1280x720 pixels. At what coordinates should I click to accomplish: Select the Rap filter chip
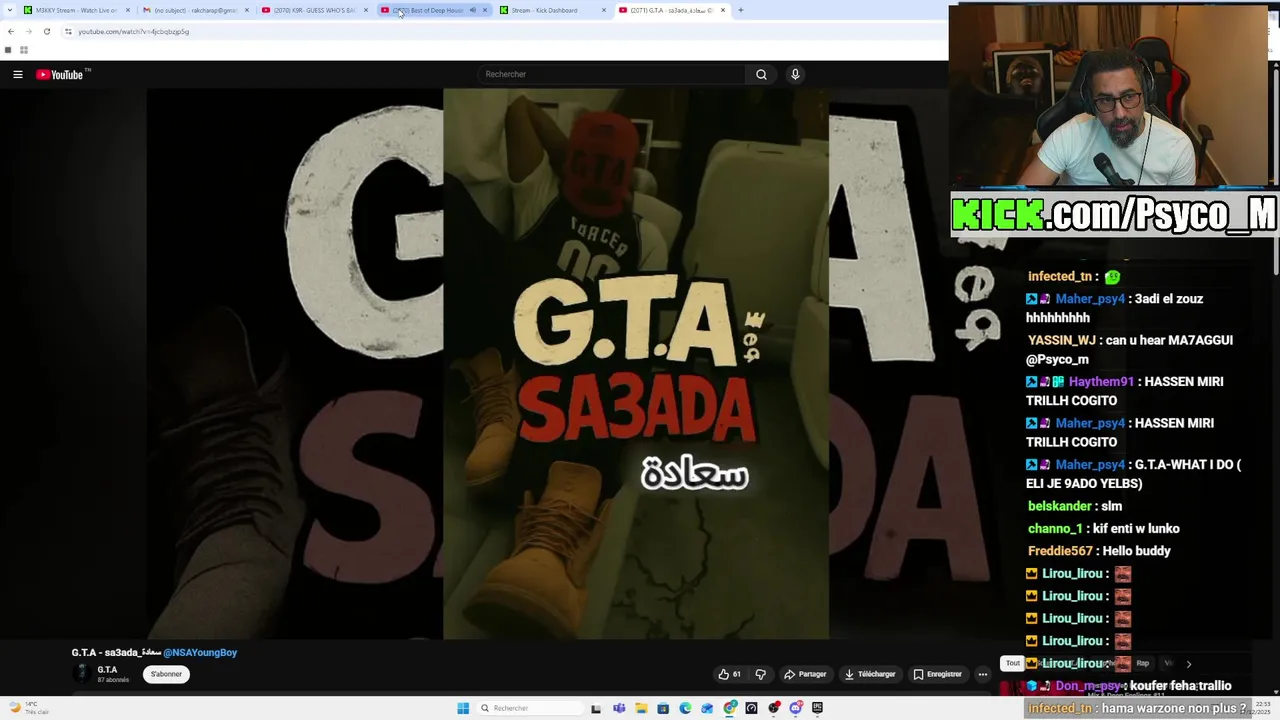click(1143, 663)
